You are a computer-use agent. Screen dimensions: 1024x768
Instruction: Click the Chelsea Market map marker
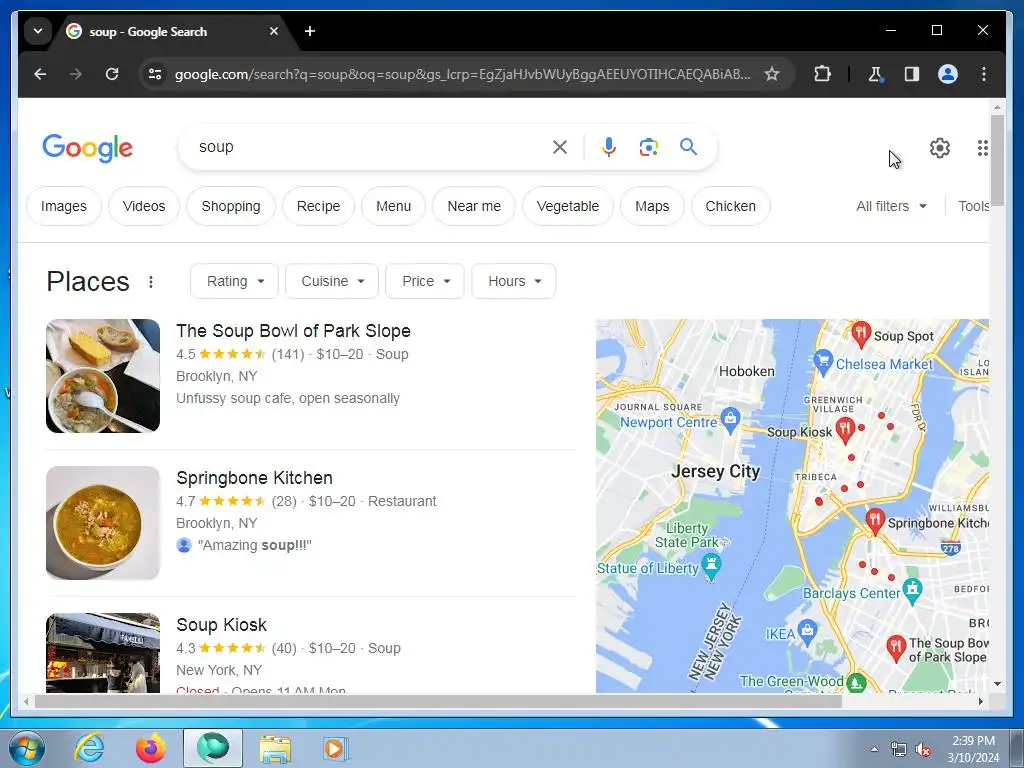[823, 360]
